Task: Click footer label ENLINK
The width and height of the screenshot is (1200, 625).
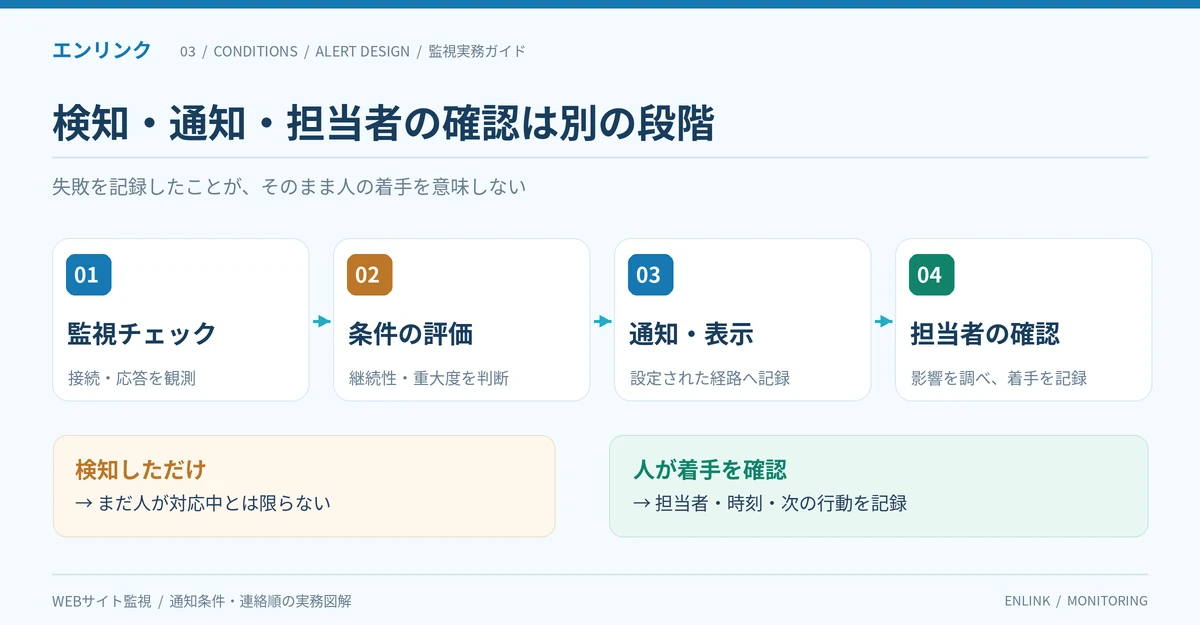Action: tap(1027, 601)
